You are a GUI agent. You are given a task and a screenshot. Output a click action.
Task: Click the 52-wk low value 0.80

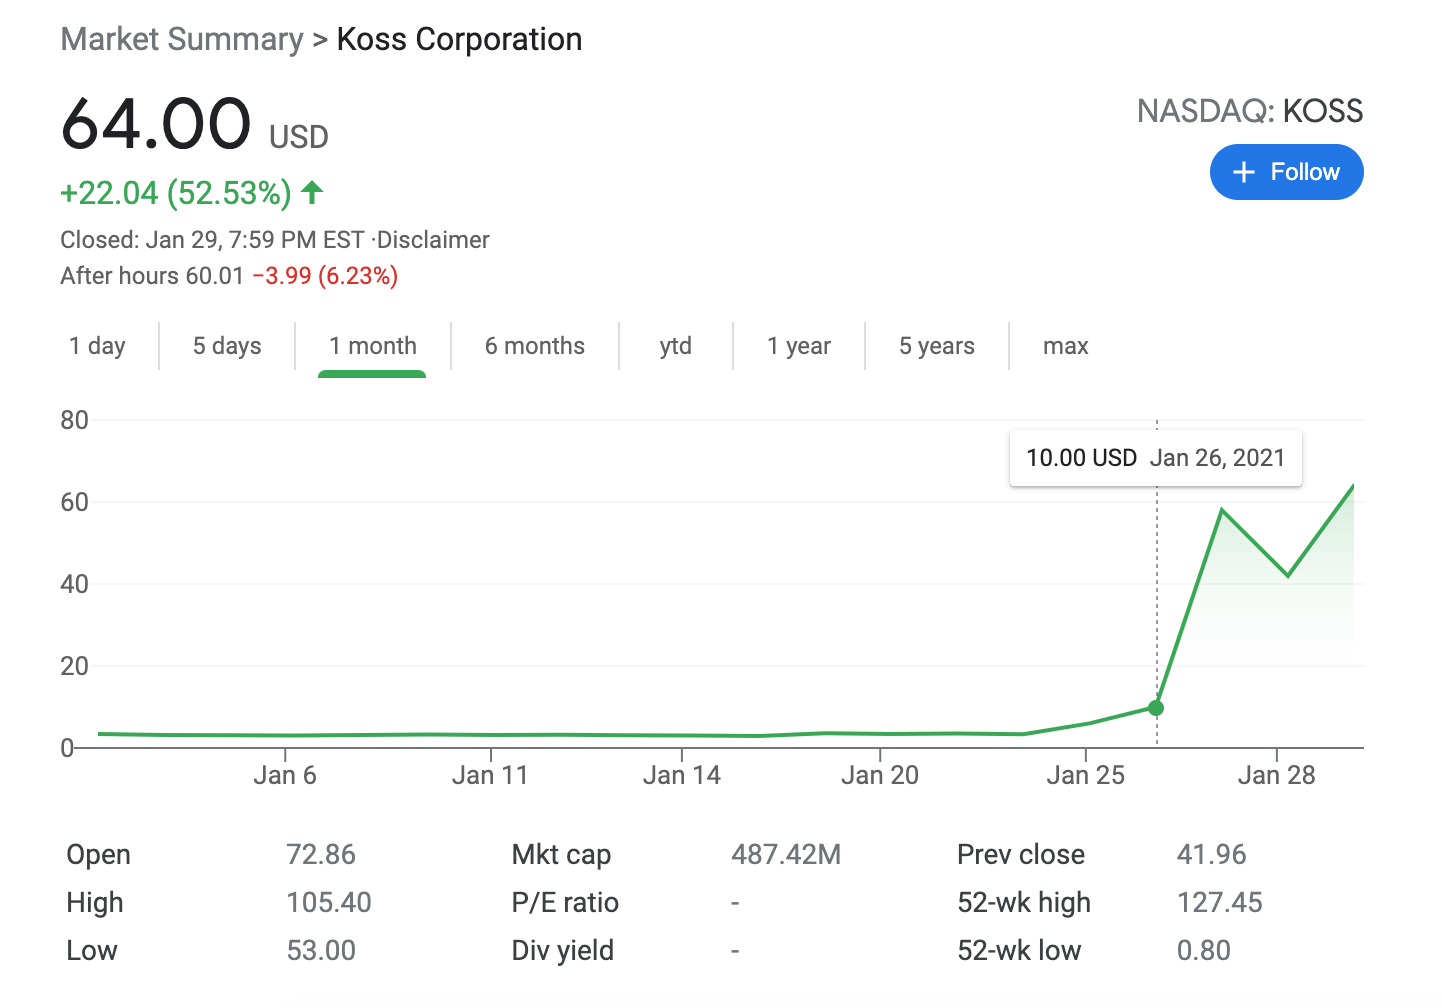click(x=1204, y=951)
